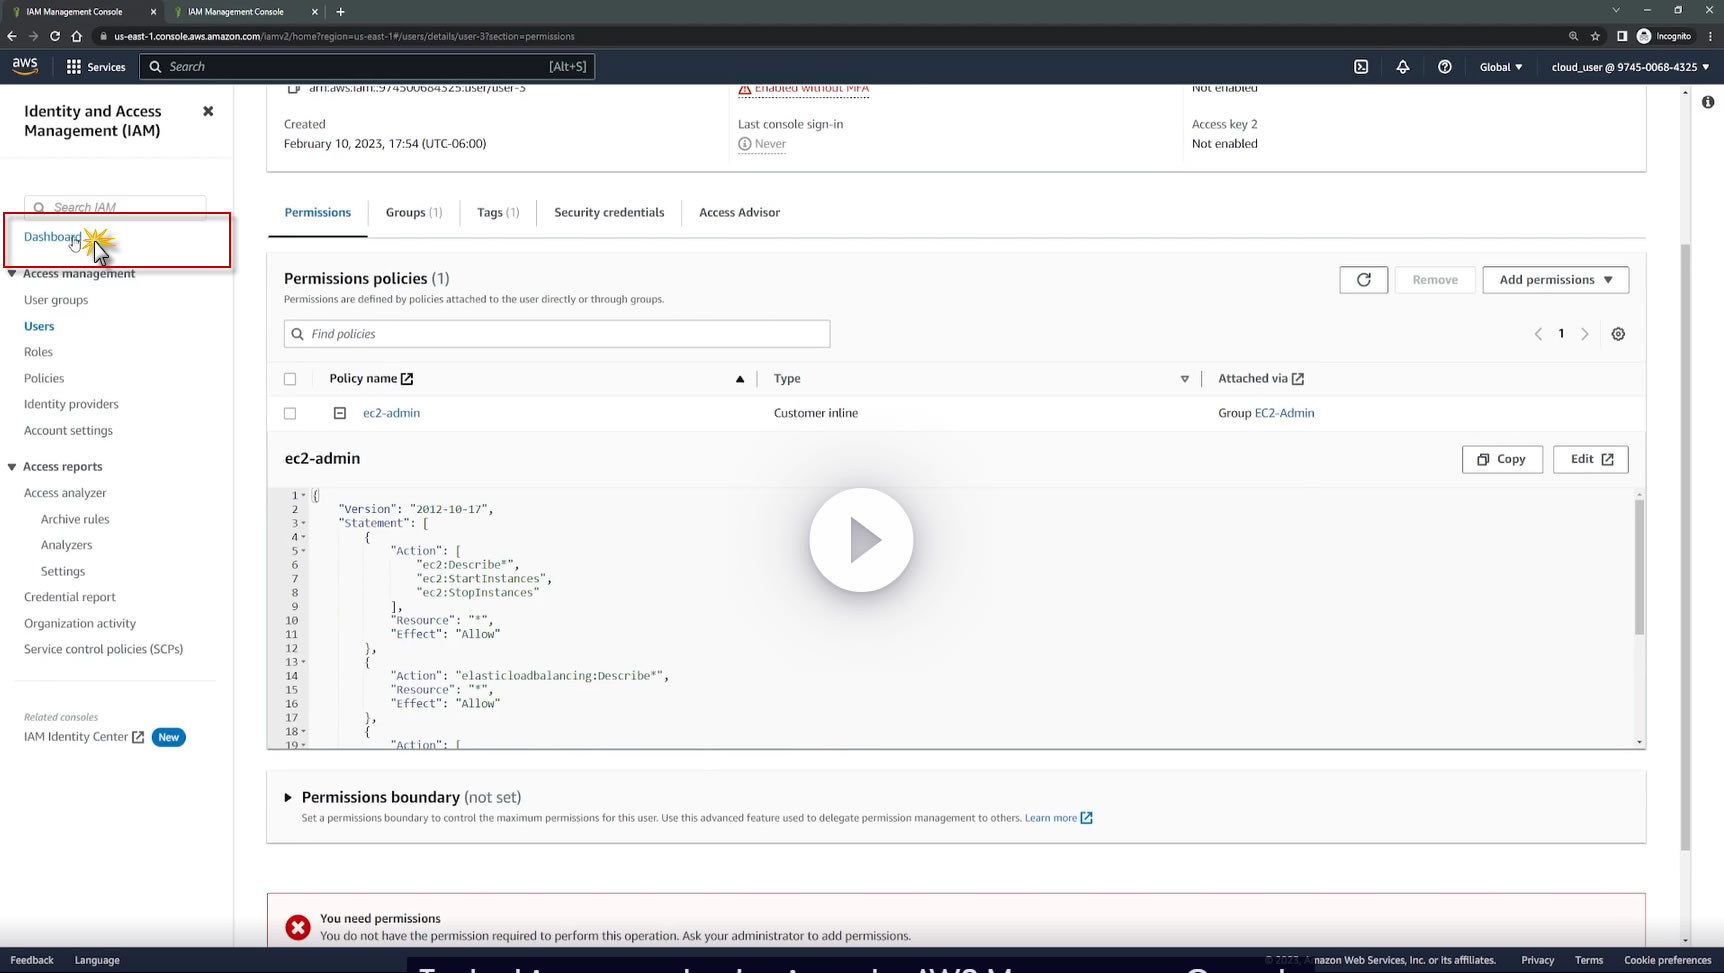The height and width of the screenshot is (973, 1724).
Task: Open permissions table settings gear
Action: pos(1618,334)
